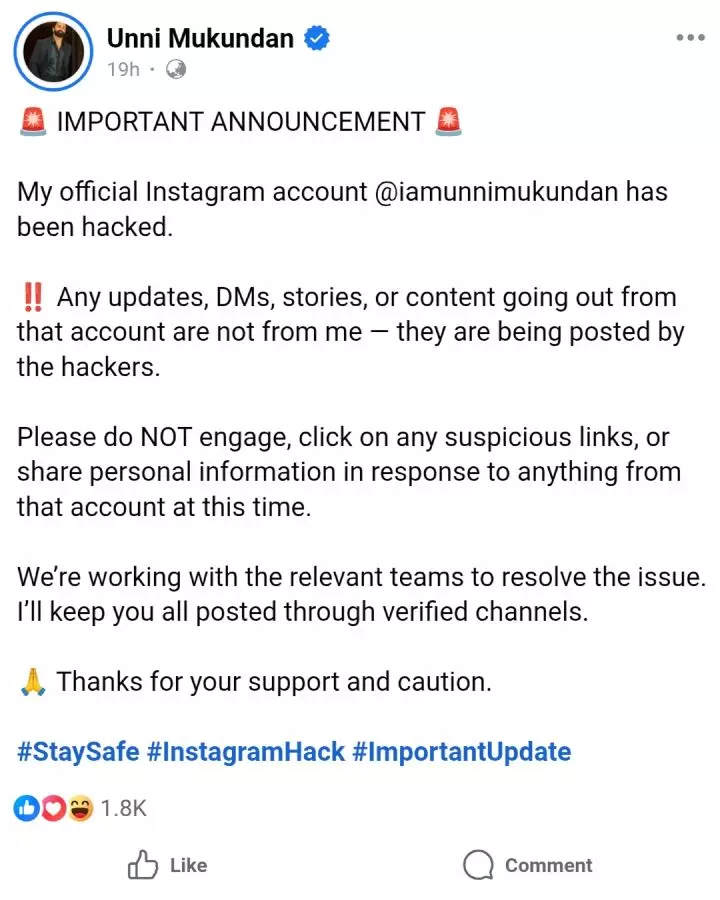View the 1.8K reactions count

click(x=124, y=808)
